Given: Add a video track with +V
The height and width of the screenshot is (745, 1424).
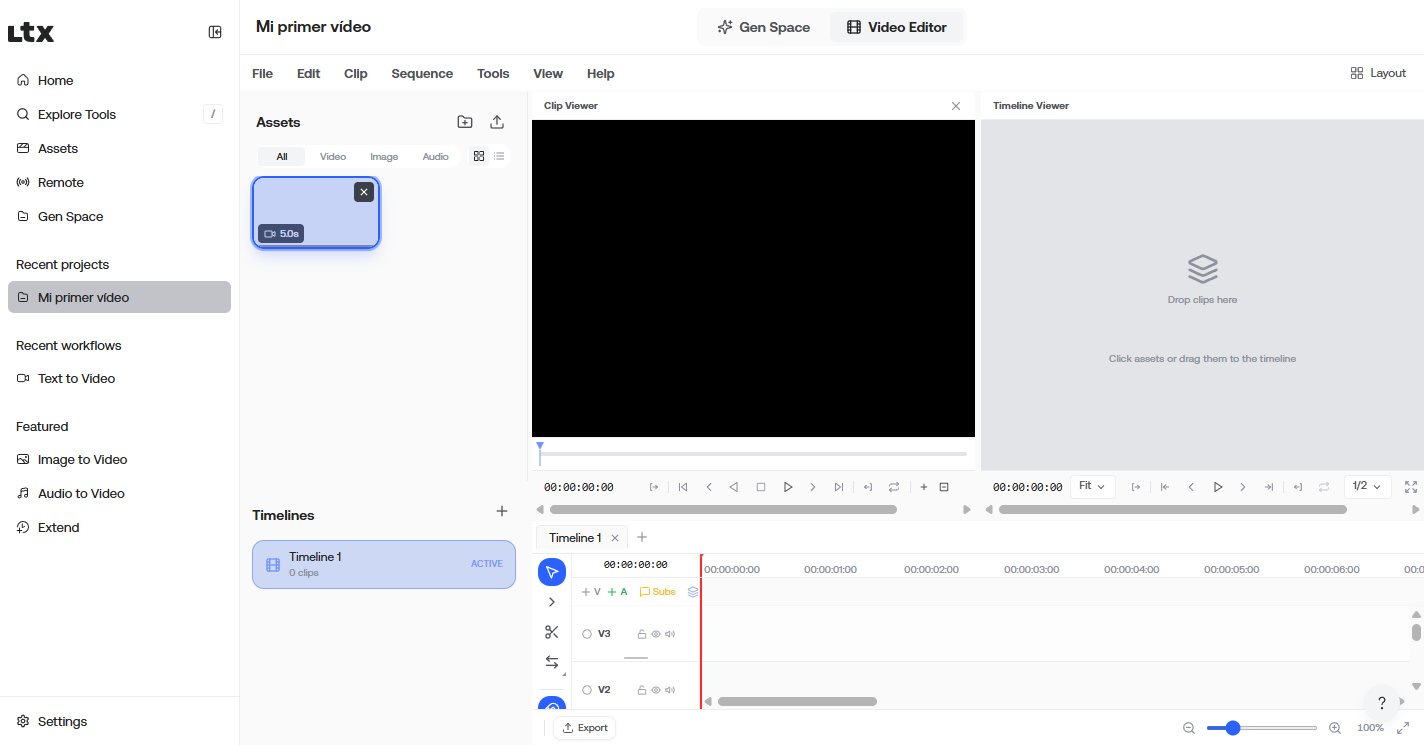Looking at the screenshot, I should 591,592.
